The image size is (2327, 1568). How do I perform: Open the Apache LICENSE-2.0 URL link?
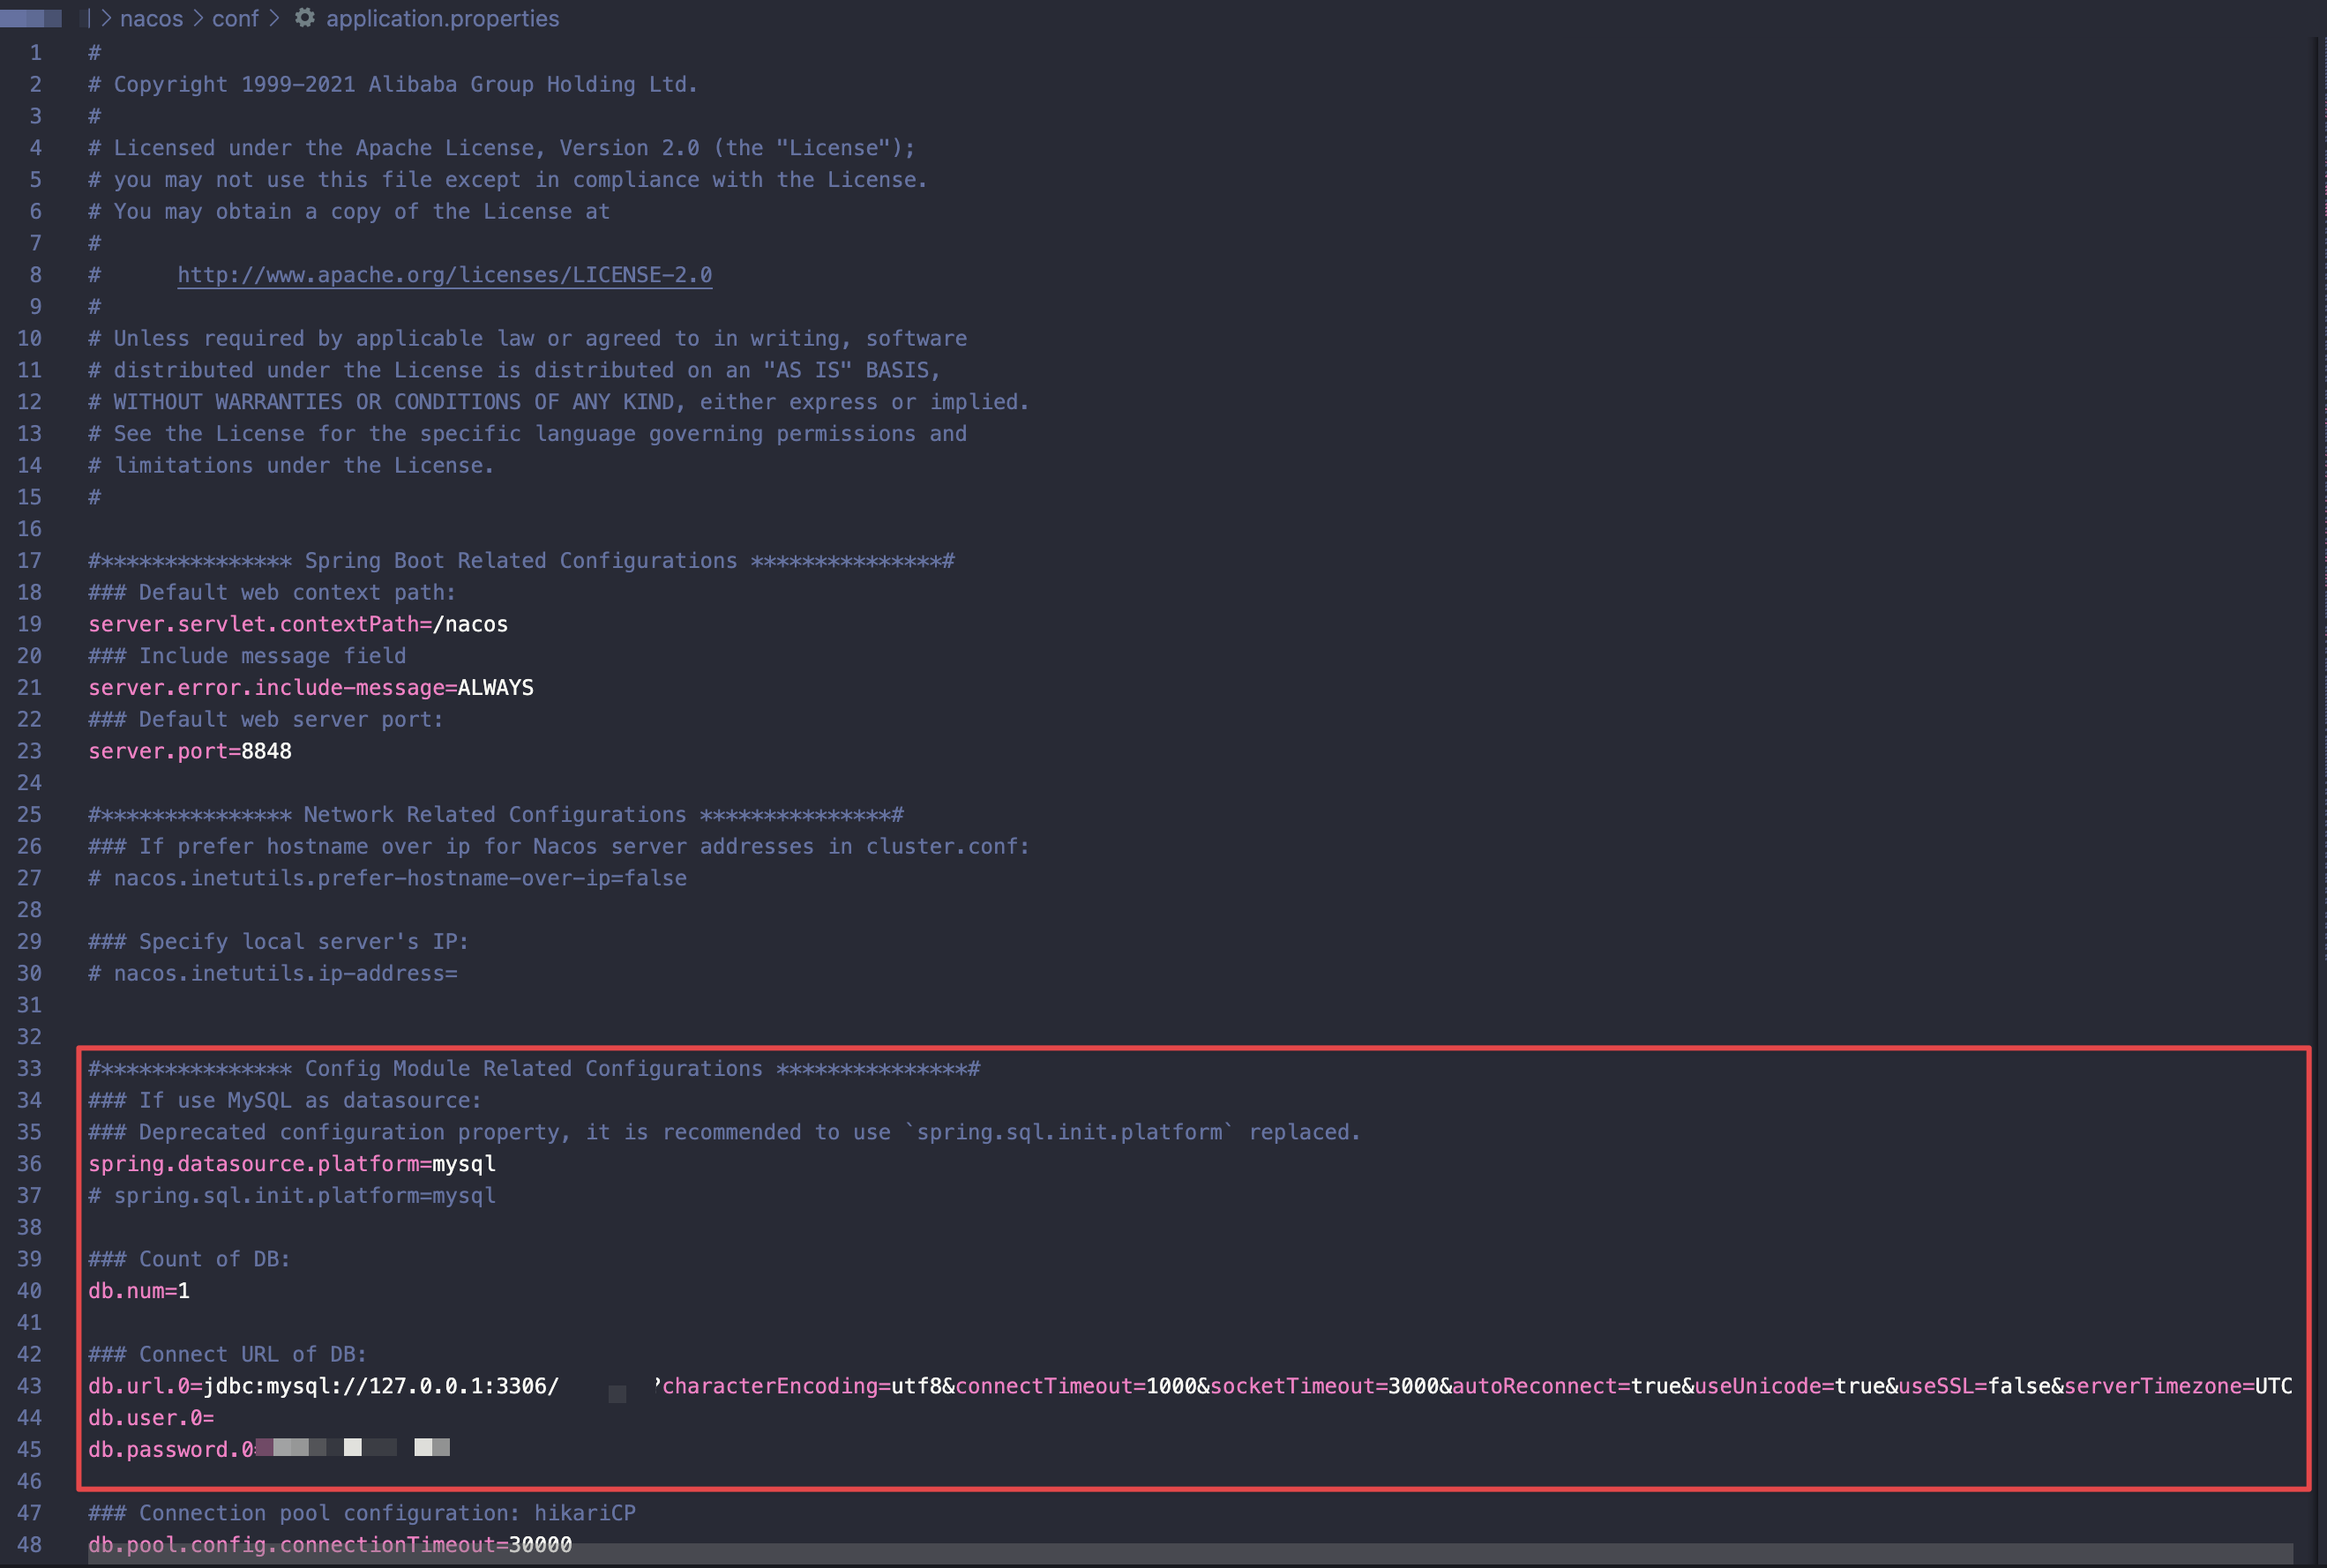(x=444, y=275)
